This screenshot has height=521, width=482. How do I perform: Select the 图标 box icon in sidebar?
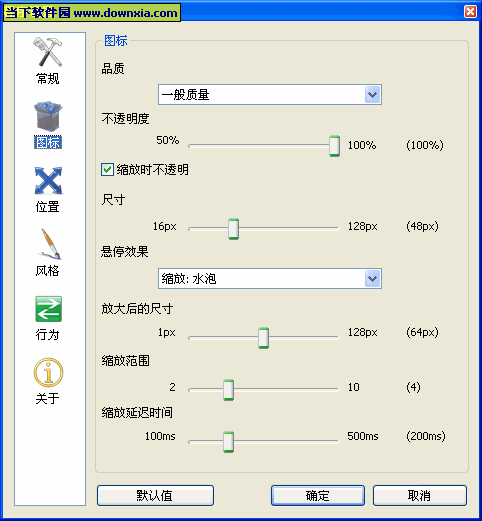[48, 116]
